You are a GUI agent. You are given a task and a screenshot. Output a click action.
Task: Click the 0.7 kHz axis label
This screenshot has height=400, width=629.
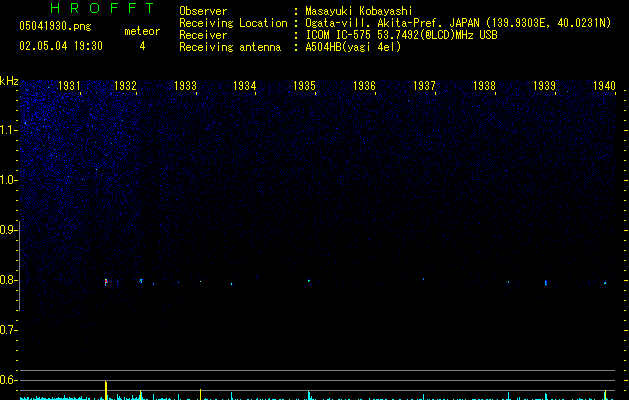point(8,330)
